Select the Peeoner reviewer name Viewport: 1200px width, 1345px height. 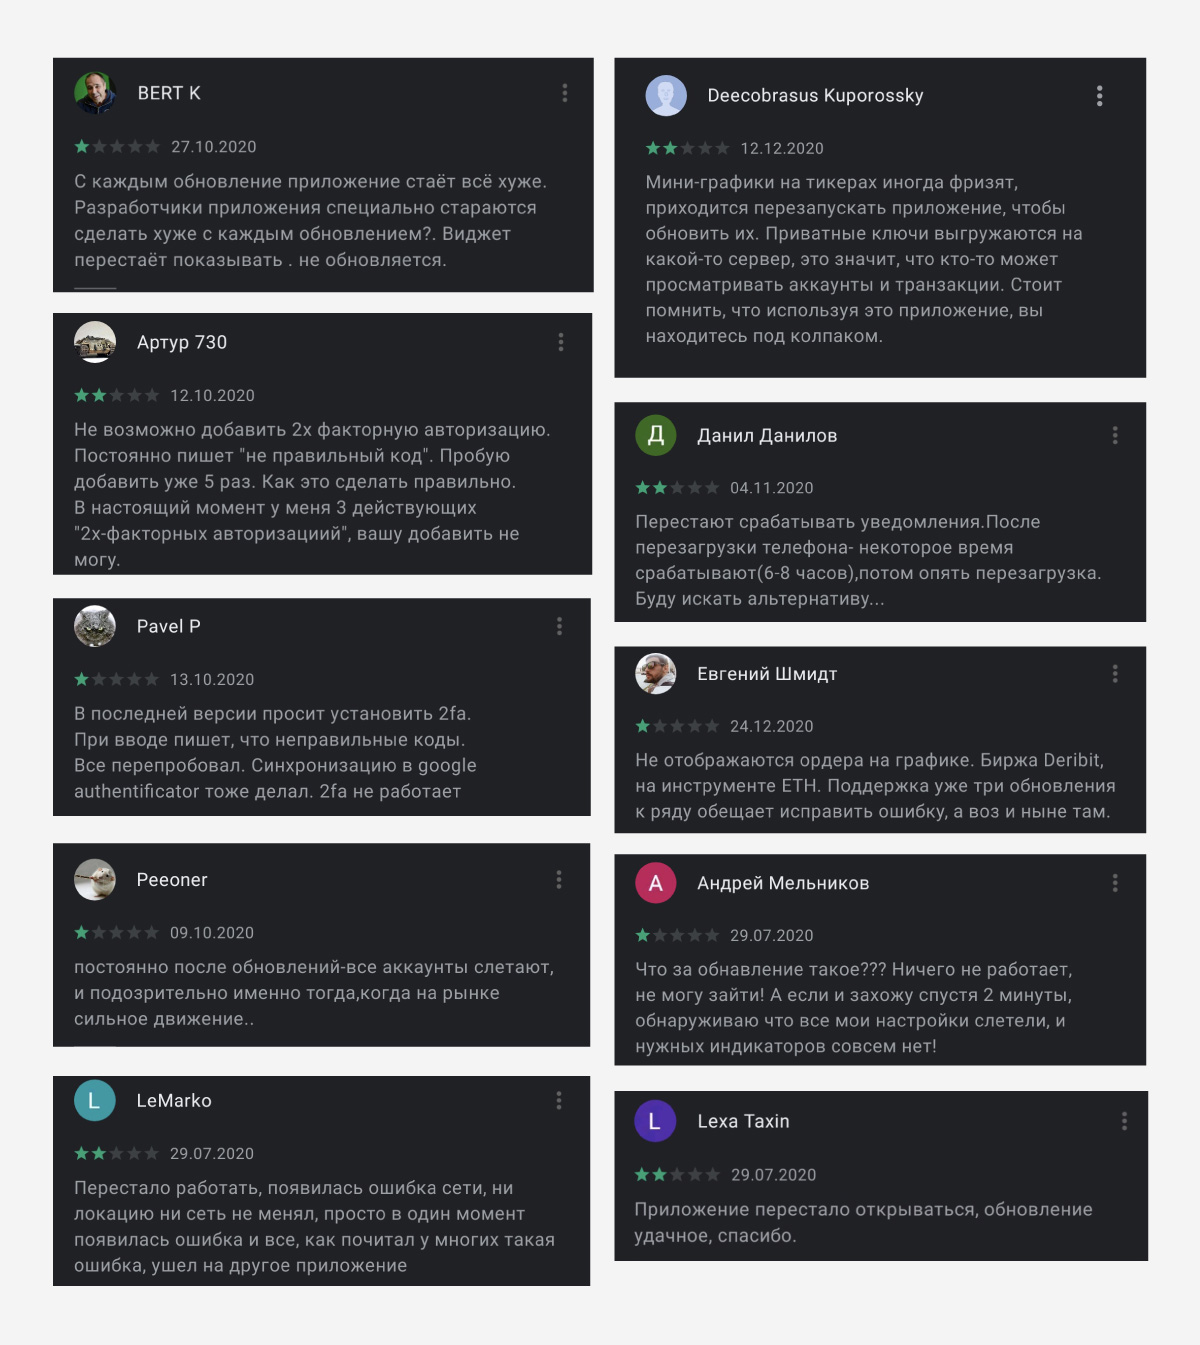[x=172, y=880]
